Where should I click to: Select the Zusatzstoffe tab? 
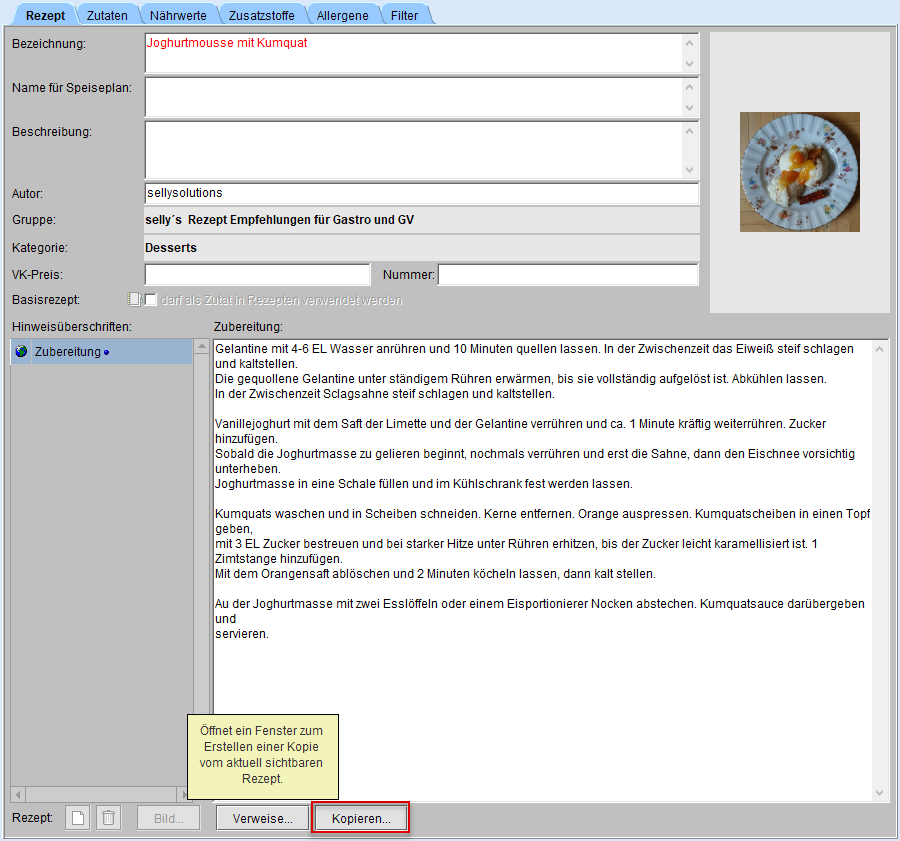[260, 15]
